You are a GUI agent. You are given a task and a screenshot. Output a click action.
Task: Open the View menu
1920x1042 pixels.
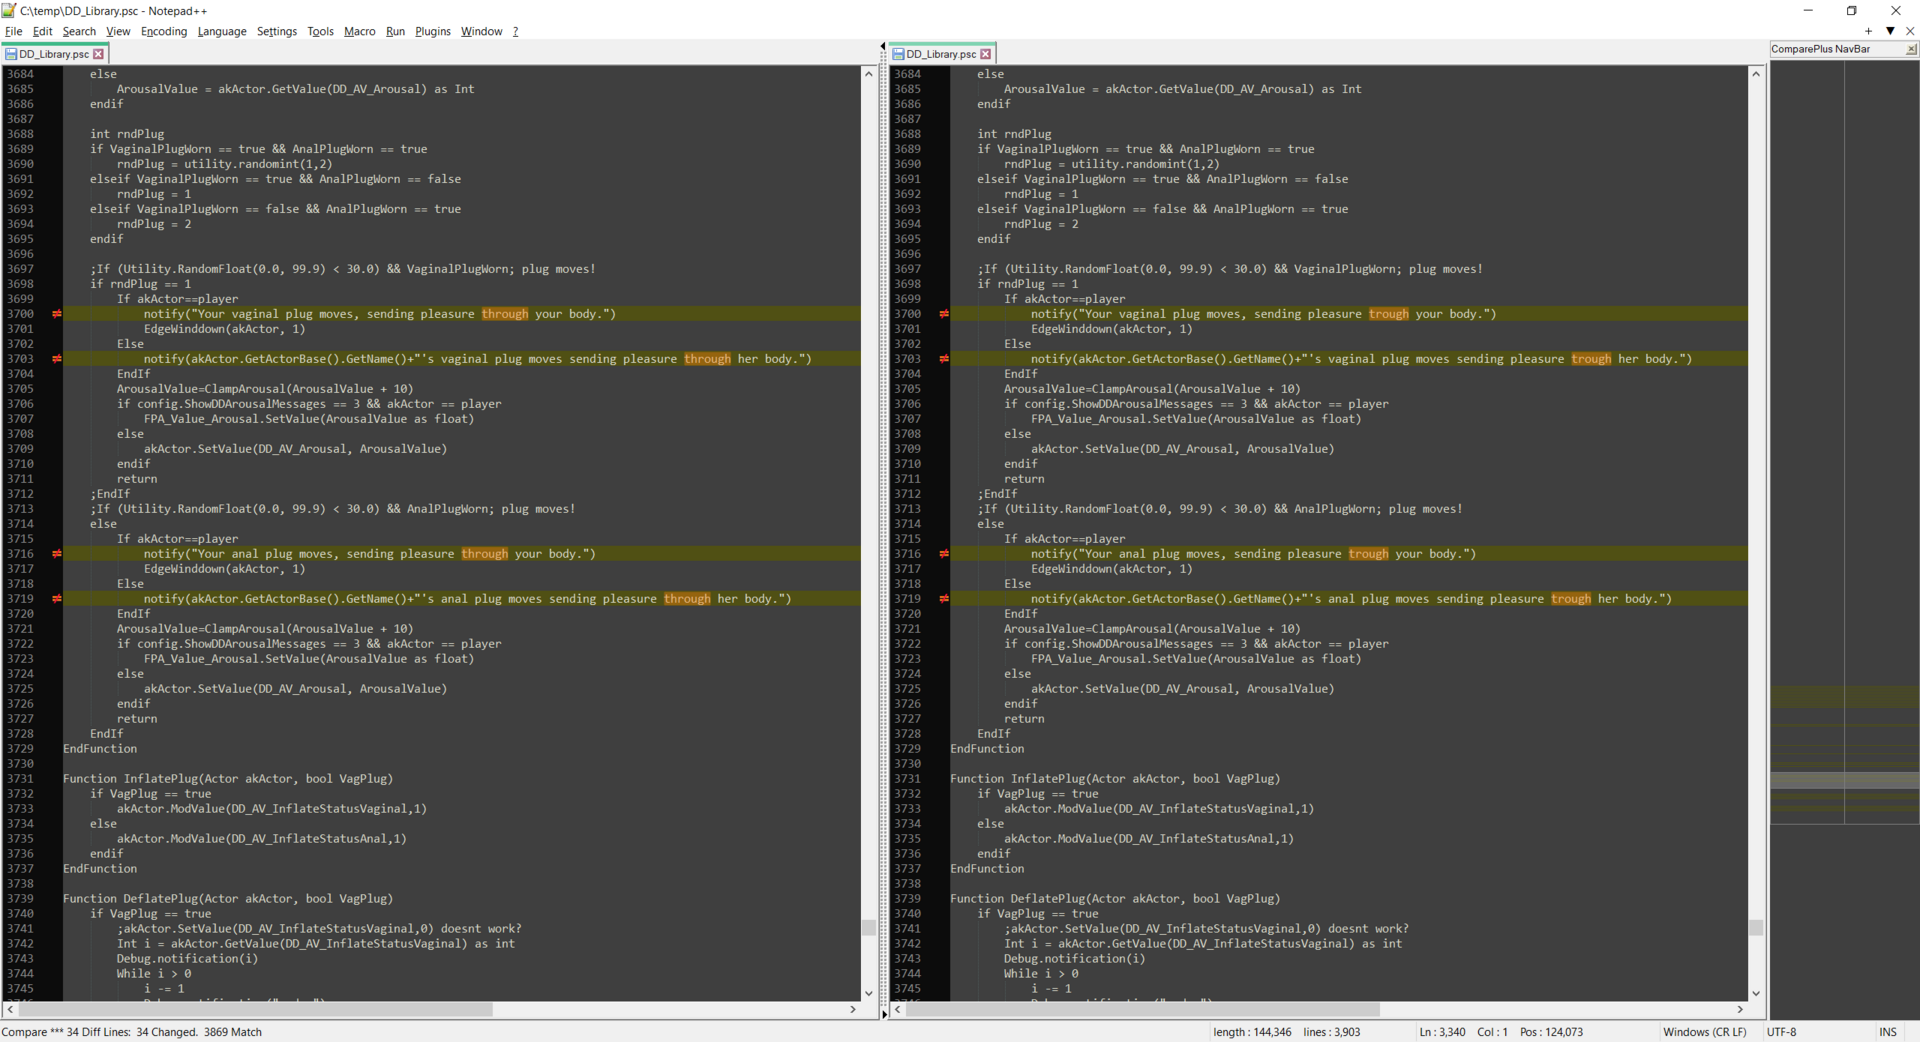pyautogui.click(x=118, y=31)
